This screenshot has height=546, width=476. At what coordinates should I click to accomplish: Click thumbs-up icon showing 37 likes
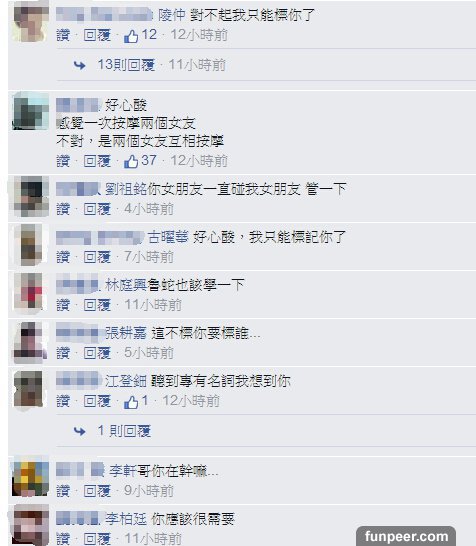(x=131, y=161)
